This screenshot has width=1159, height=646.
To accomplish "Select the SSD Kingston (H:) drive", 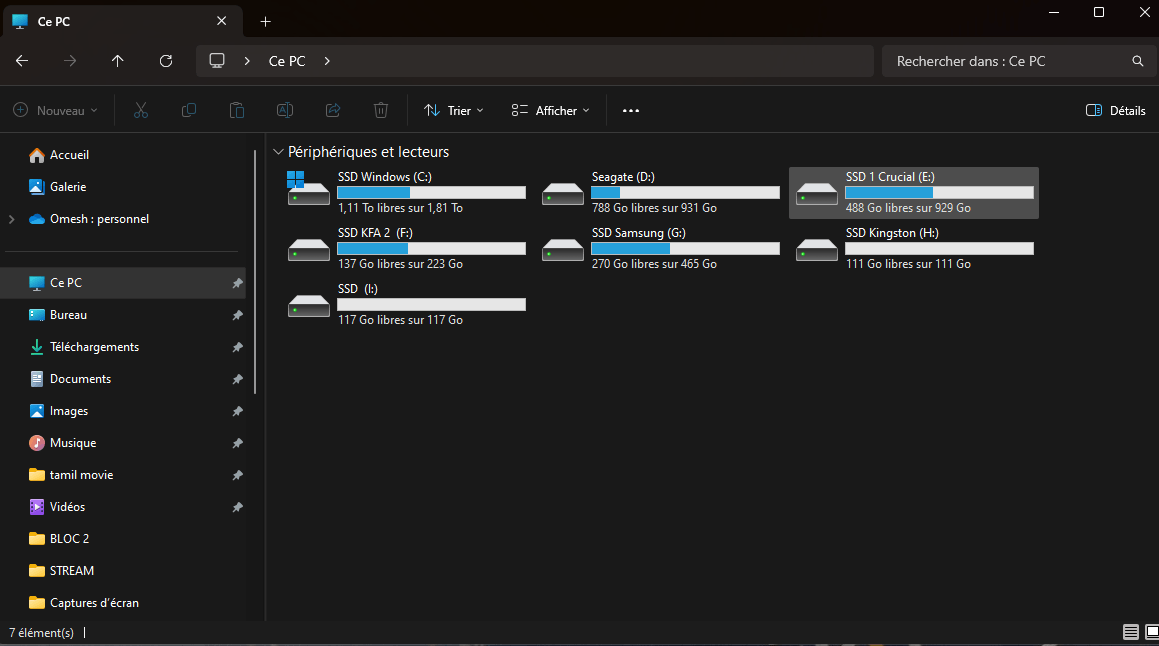I will (x=914, y=248).
